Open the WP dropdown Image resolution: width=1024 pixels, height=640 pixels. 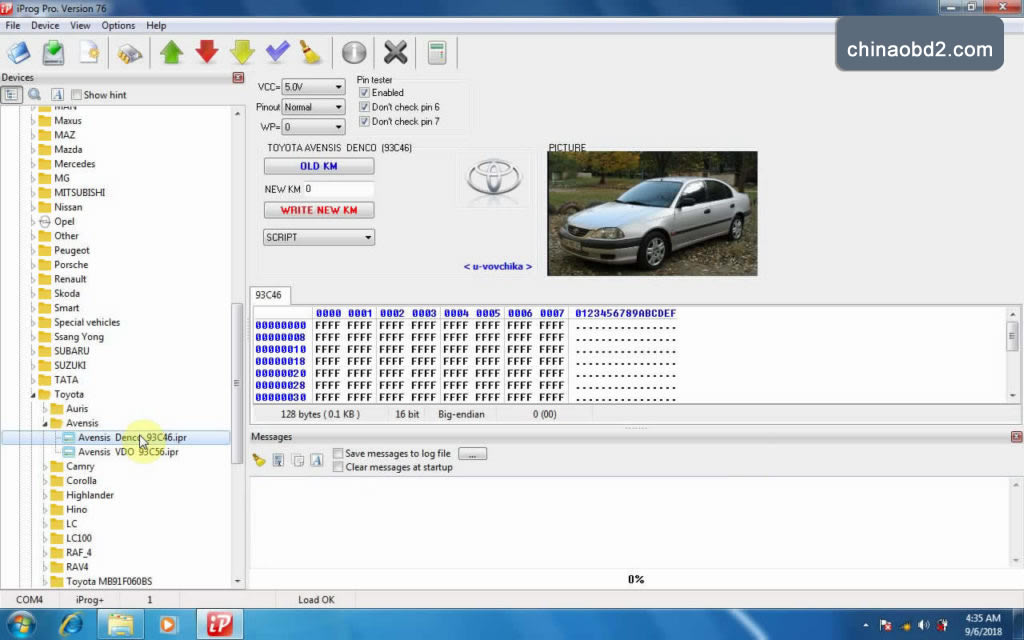pyautogui.click(x=313, y=127)
